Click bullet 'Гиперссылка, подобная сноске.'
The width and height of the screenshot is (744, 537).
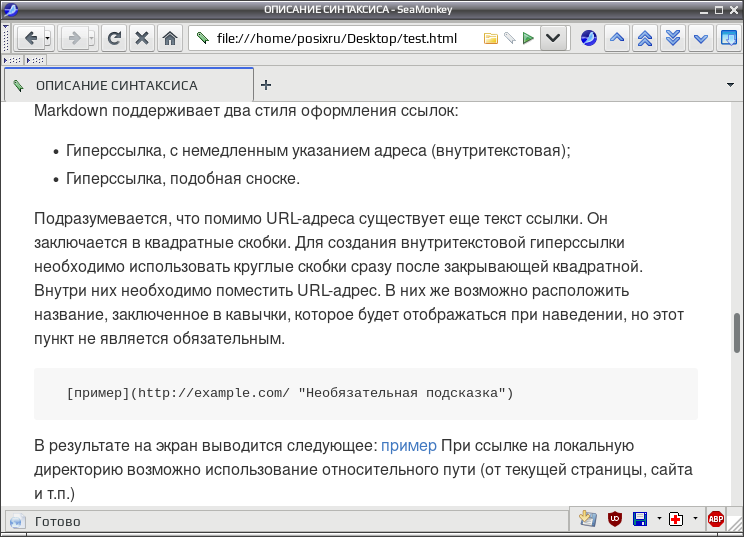183,178
